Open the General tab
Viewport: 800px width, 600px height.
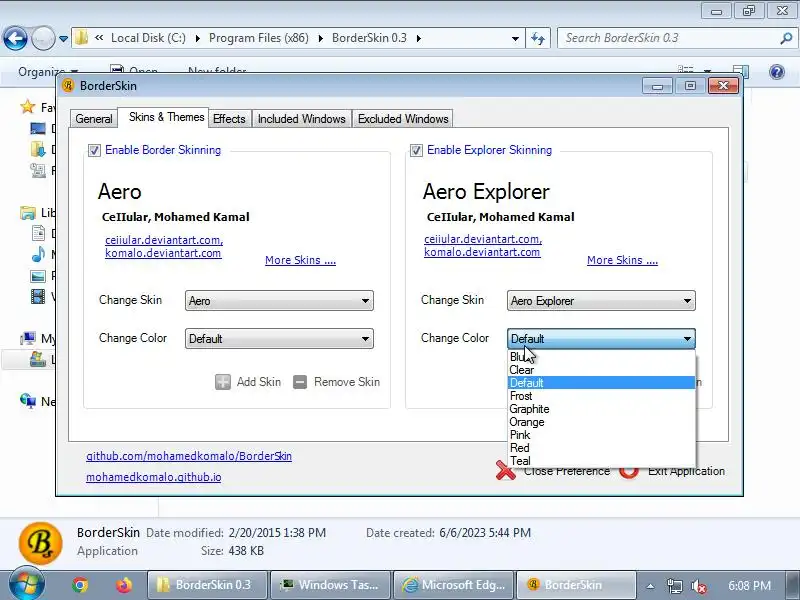[x=94, y=119]
